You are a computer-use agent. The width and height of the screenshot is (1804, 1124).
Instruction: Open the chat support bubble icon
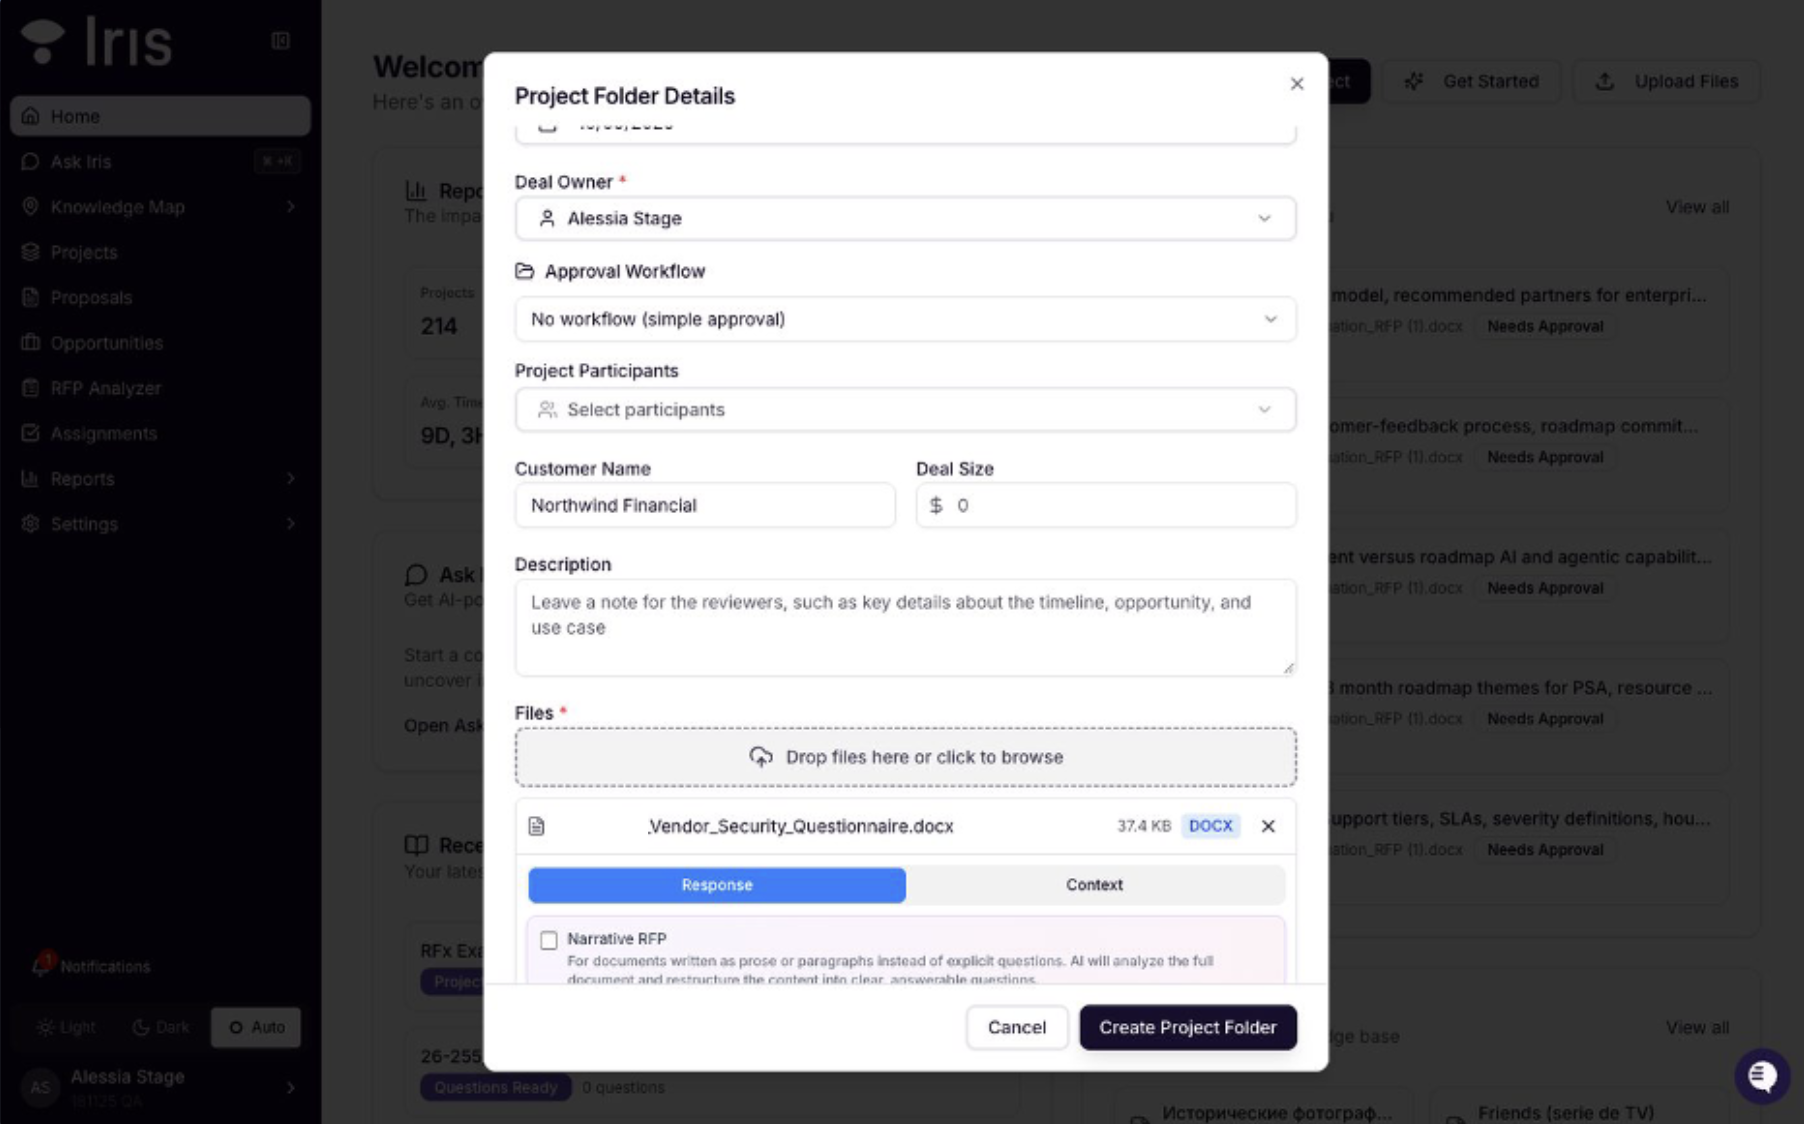coord(1761,1076)
